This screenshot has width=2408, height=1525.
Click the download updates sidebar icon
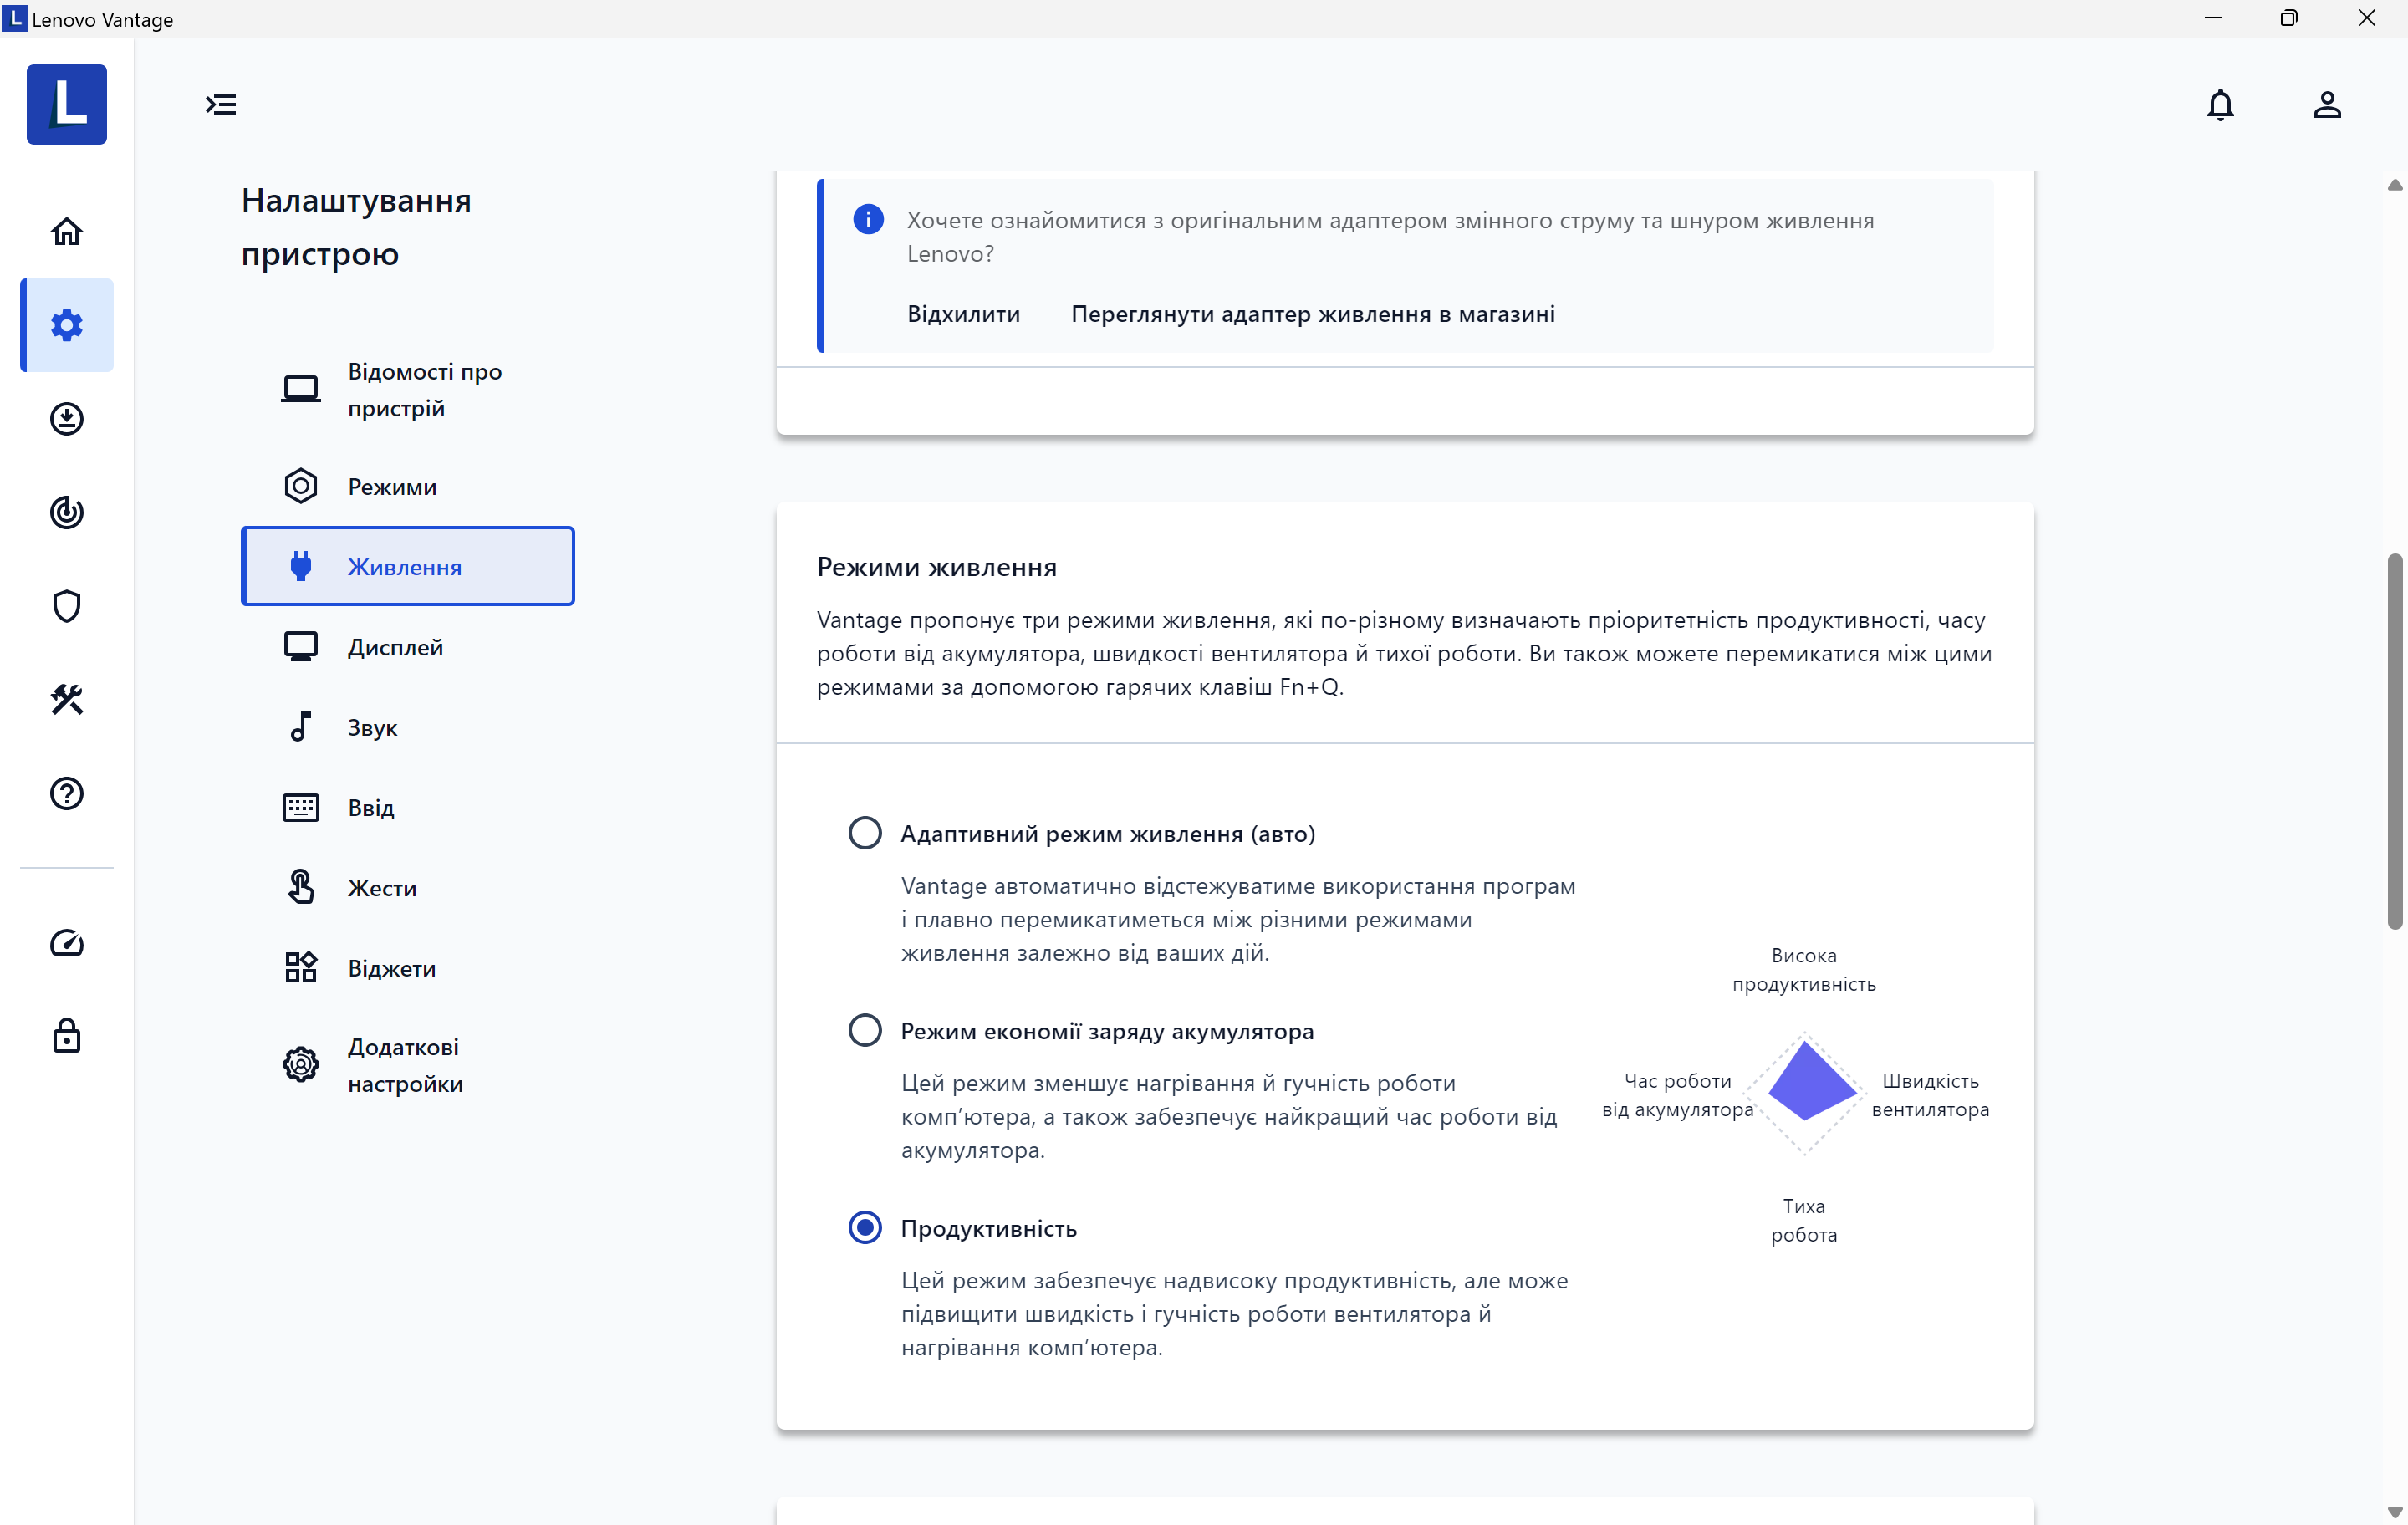[66, 419]
